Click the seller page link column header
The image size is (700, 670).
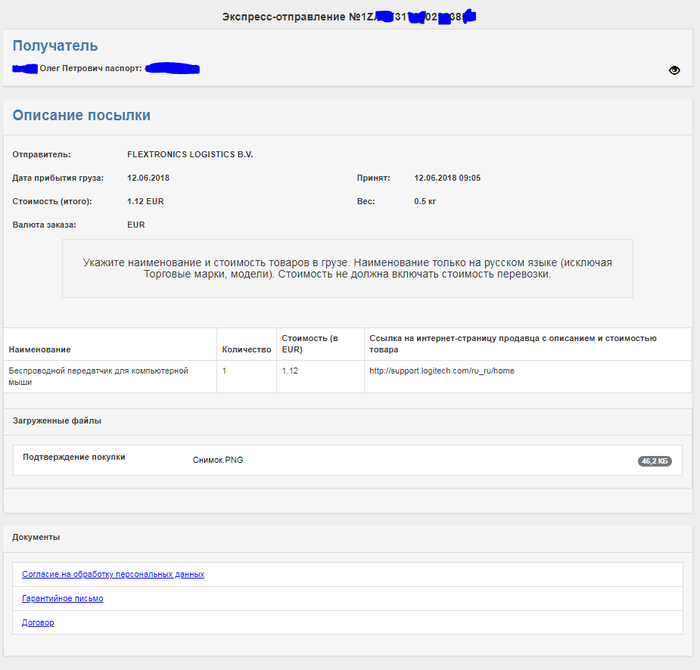click(x=512, y=344)
